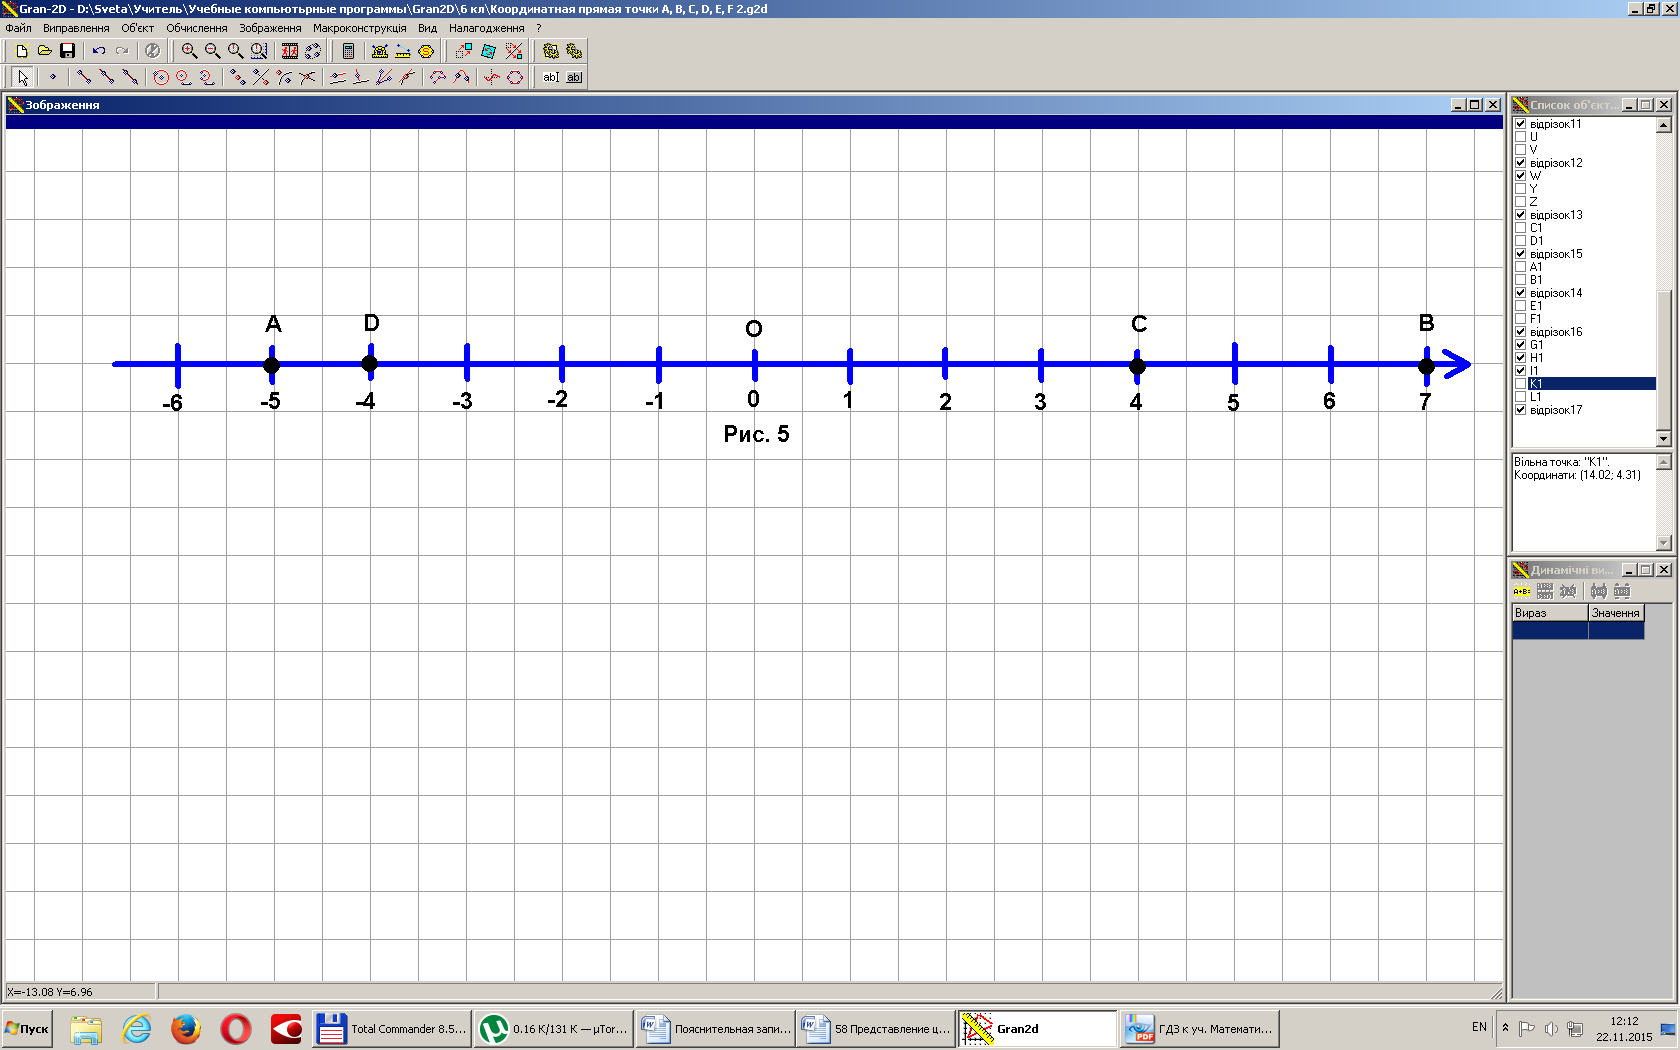This screenshot has width=1680, height=1050.
Task: Switch to Пояснительная записка Word document
Action: pyautogui.click(x=715, y=1029)
